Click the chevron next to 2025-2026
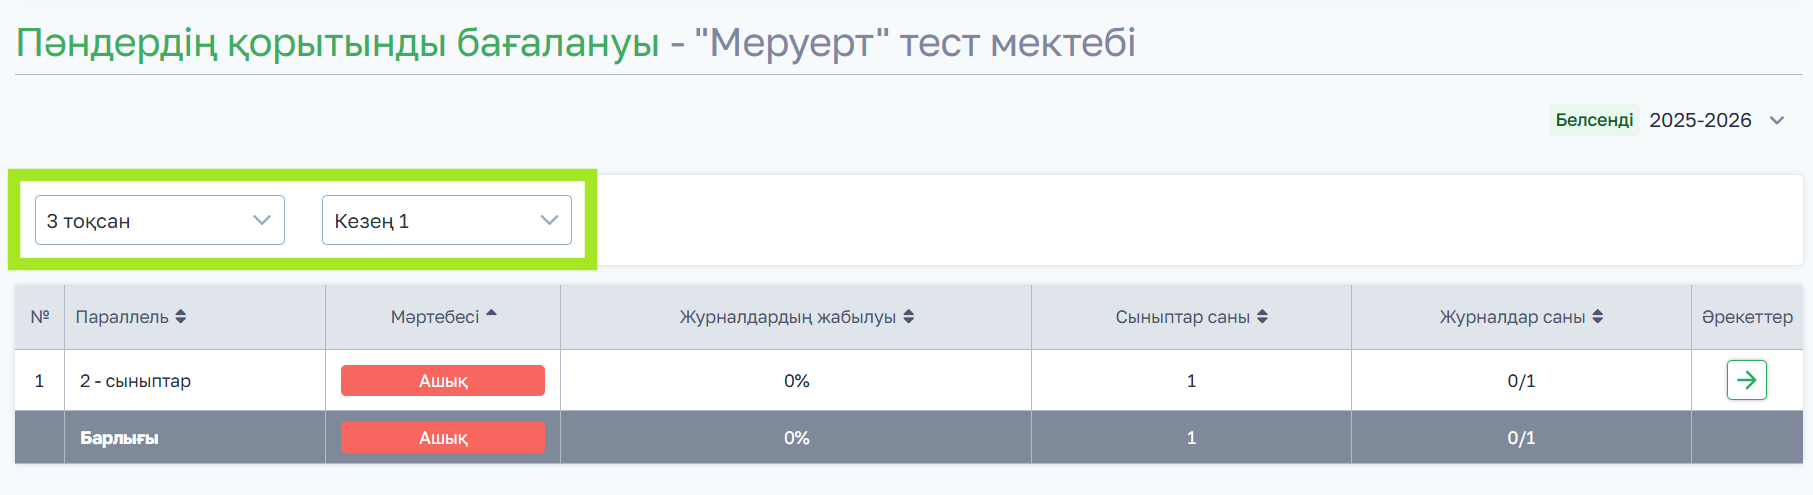Image resolution: width=1813 pixels, height=495 pixels. [1777, 121]
